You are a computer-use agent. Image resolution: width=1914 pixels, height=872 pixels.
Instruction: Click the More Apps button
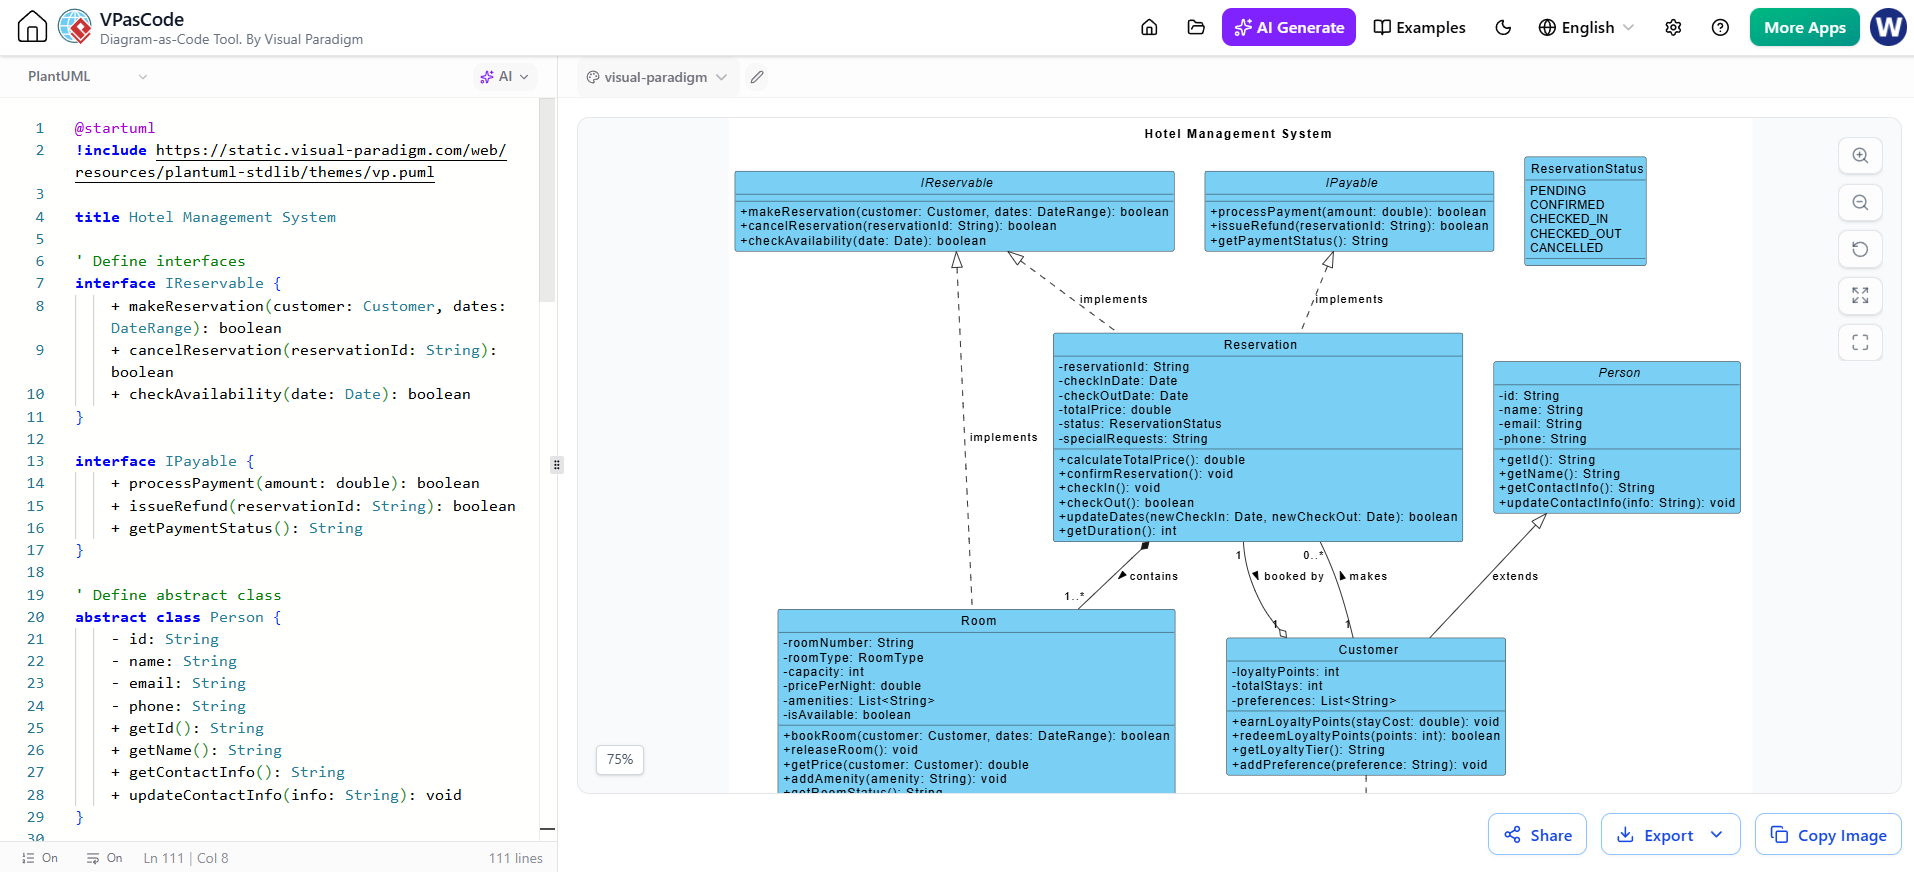tap(1804, 27)
